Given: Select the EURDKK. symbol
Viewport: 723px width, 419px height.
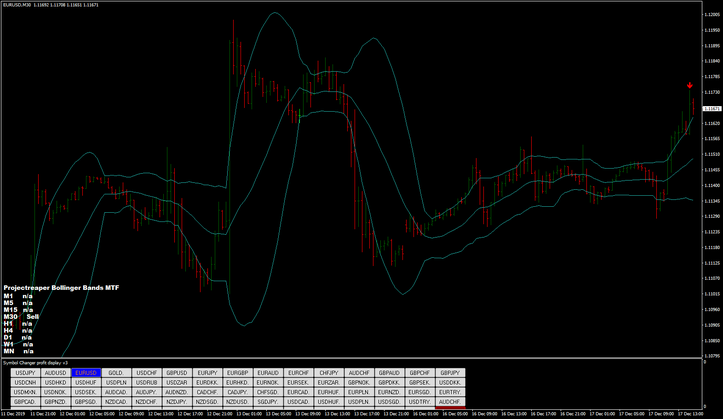Looking at the screenshot, I should [x=207, y=383].
